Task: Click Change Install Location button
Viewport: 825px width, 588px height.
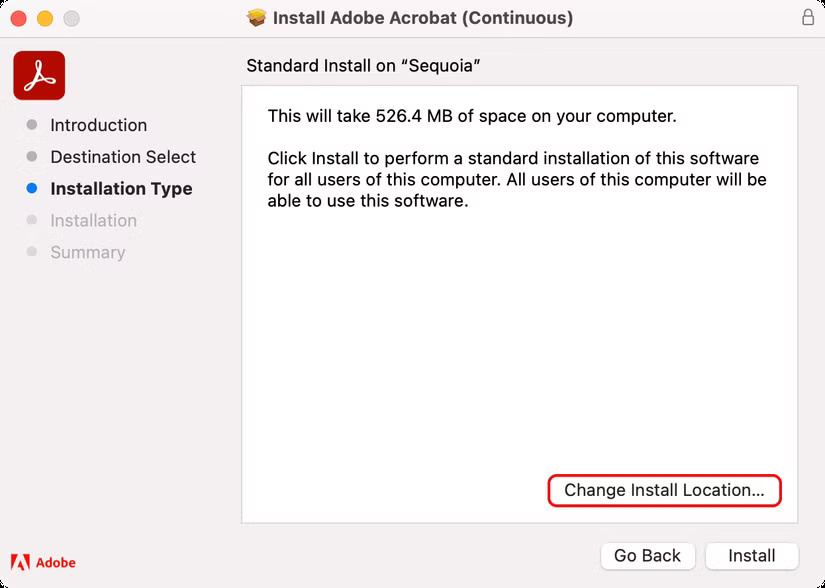Action: 664,490
